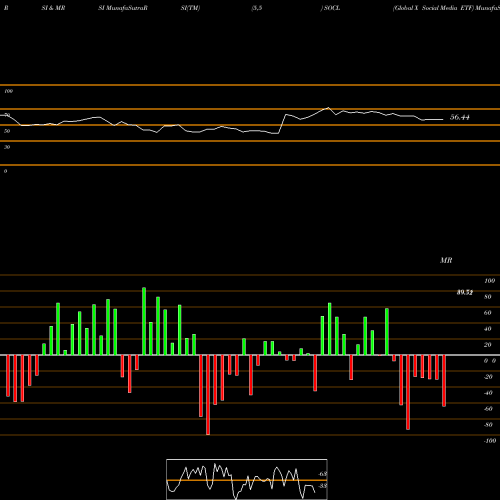This screenshot has width=500, height=500.
Task: Click the RSI axis label 100 on left
Action: coord(9,91)
